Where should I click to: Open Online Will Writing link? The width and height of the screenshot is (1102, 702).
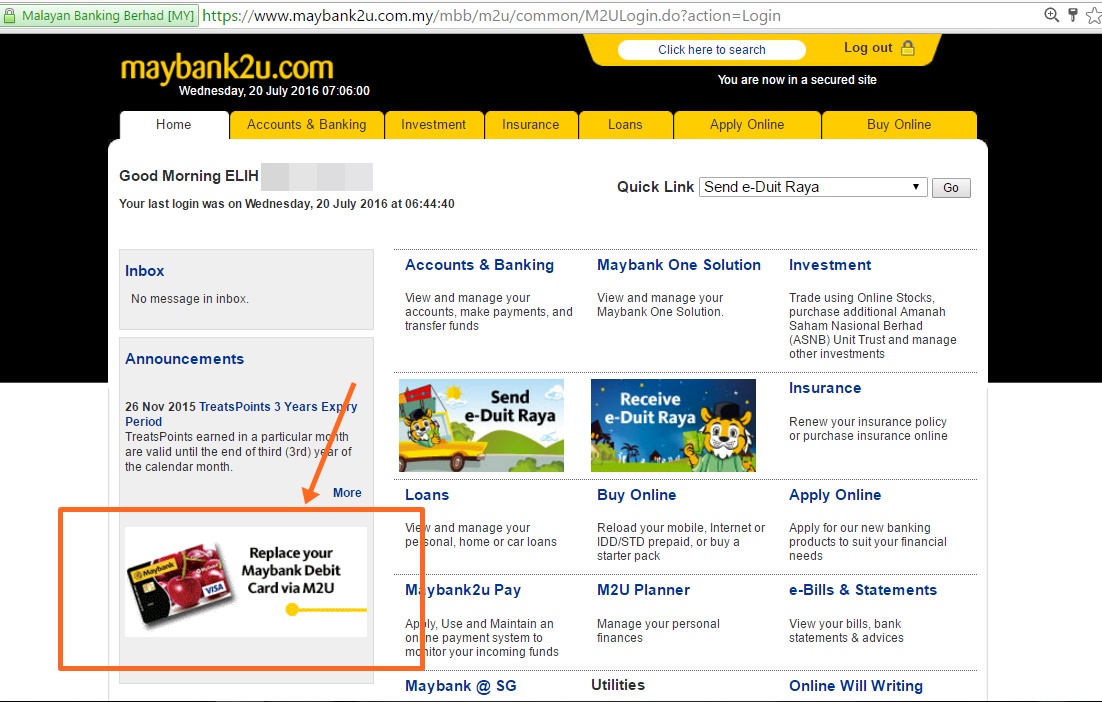(856, 686)
